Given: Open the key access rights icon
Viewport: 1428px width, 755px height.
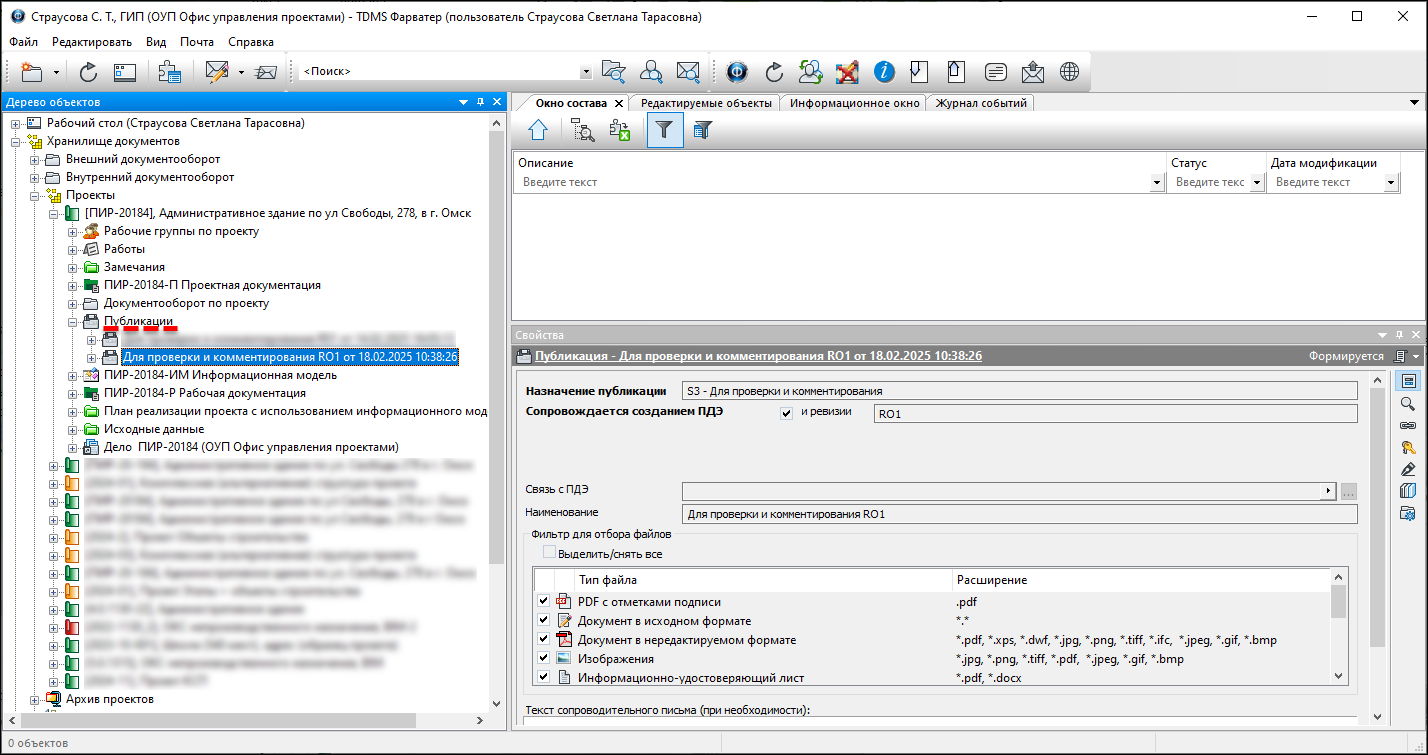Looking at the screenshot, I should [1407, 447].
